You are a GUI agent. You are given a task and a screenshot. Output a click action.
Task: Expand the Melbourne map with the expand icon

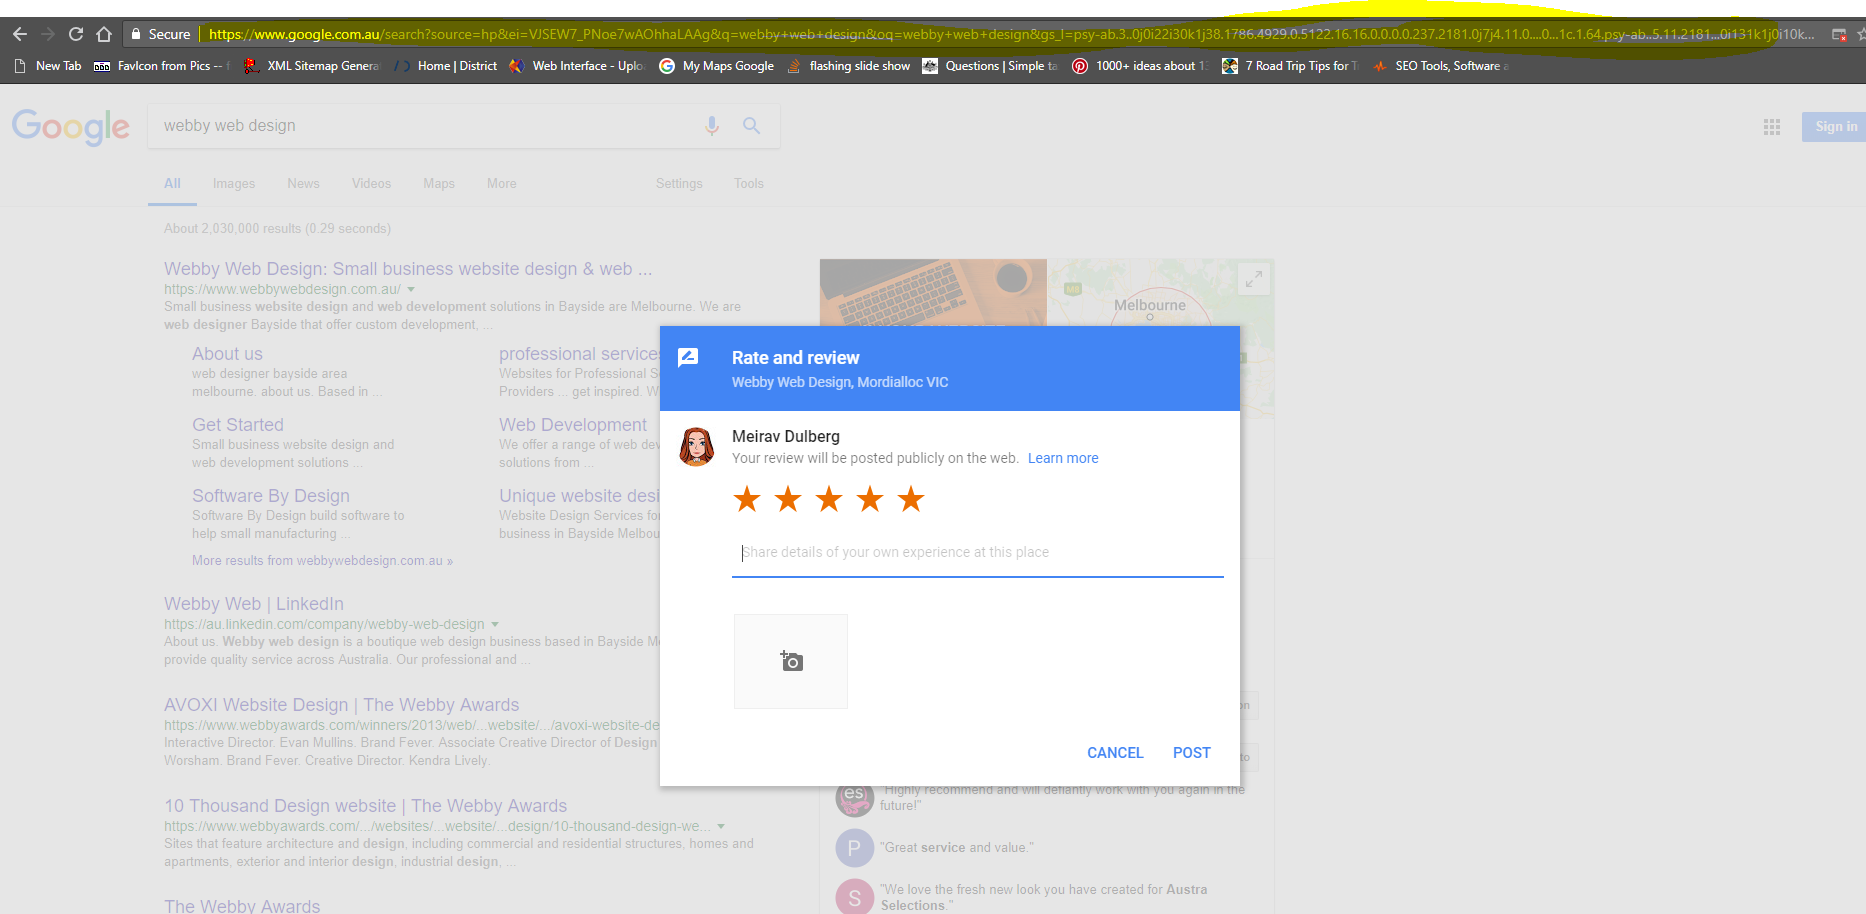1253,280
